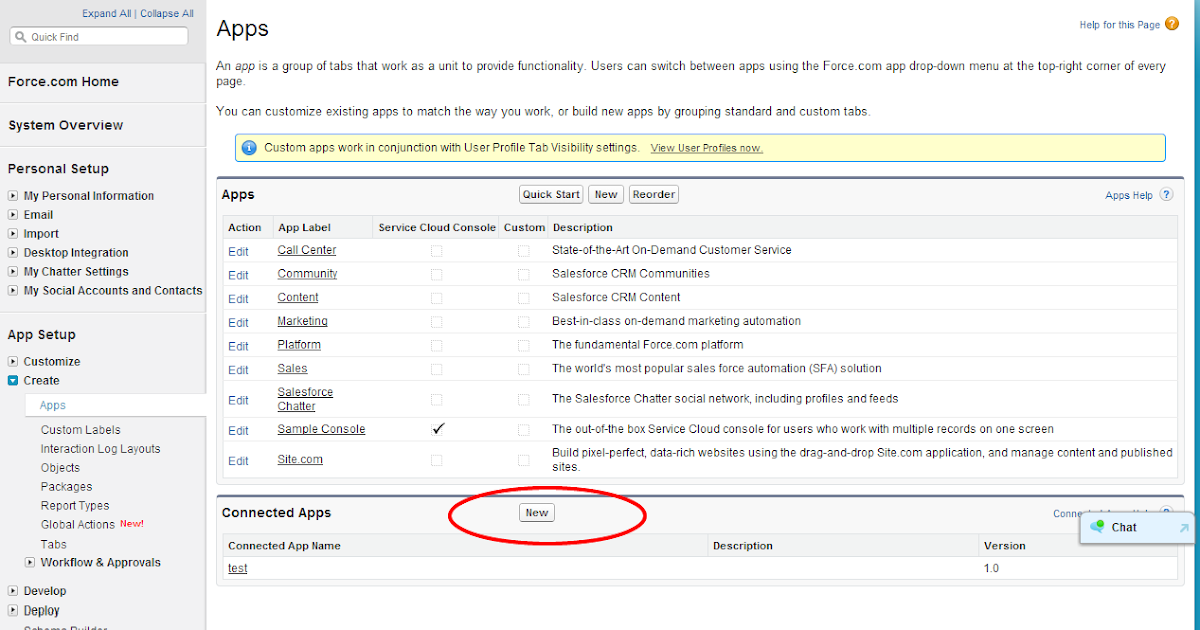The height and width of the screenshot is (630, 1200).
Task: Expand Desktop Integration section
Action: [x=13, y=253]
